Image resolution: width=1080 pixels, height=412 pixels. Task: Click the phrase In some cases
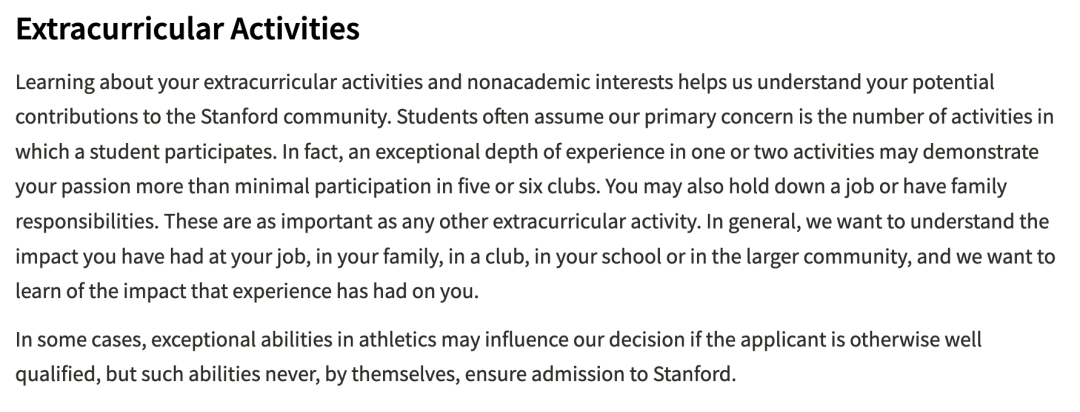point(80,340)
